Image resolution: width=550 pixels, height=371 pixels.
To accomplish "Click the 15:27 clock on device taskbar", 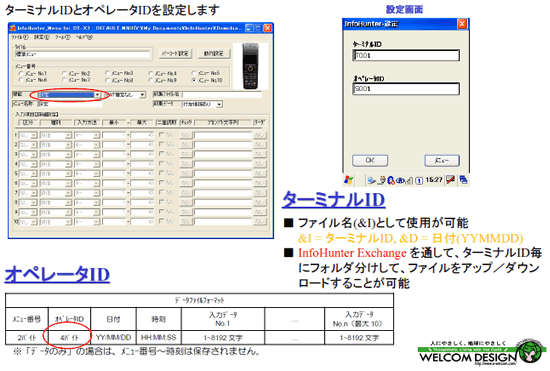I will coord(434,180).
